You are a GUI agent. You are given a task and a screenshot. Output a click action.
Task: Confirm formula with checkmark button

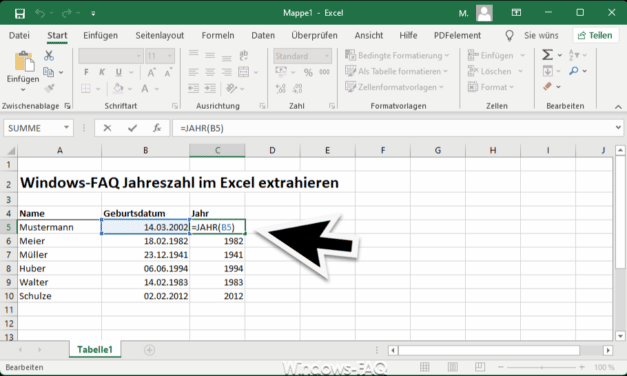coord(132,128)
